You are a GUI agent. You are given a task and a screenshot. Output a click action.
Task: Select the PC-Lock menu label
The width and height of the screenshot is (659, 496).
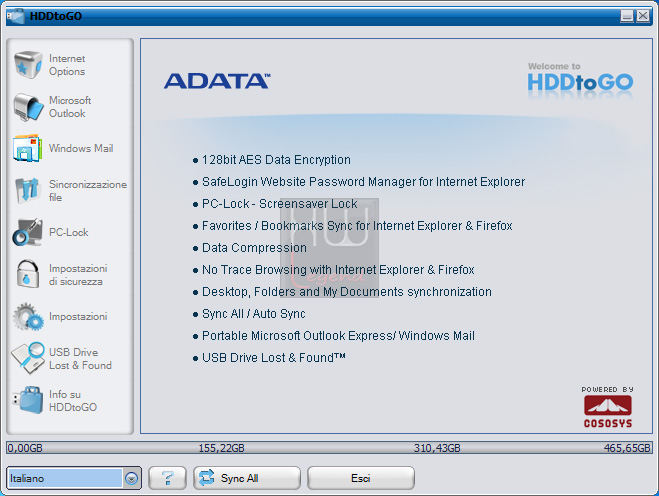click(69, 232)
